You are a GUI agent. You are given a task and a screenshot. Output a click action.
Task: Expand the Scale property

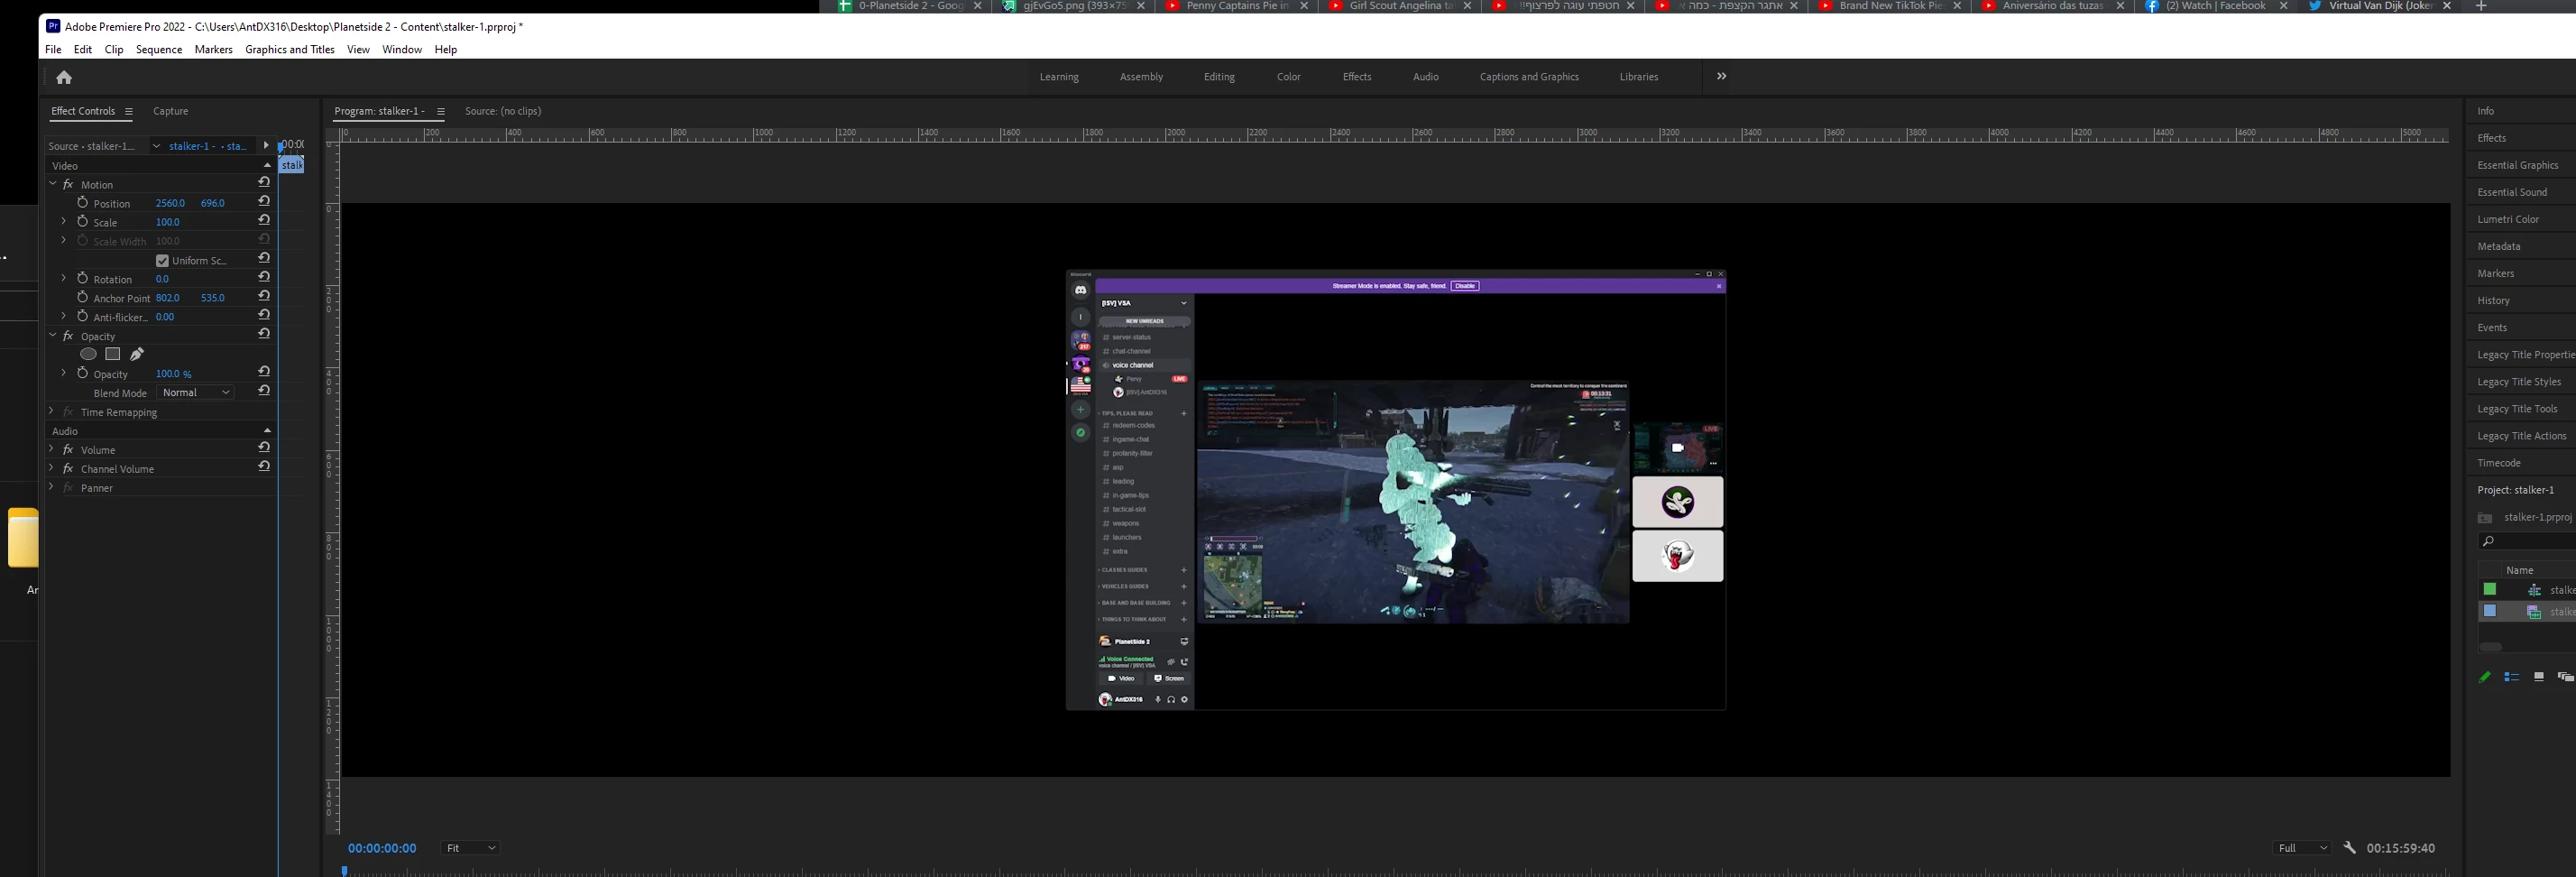[x=64, y=222]
